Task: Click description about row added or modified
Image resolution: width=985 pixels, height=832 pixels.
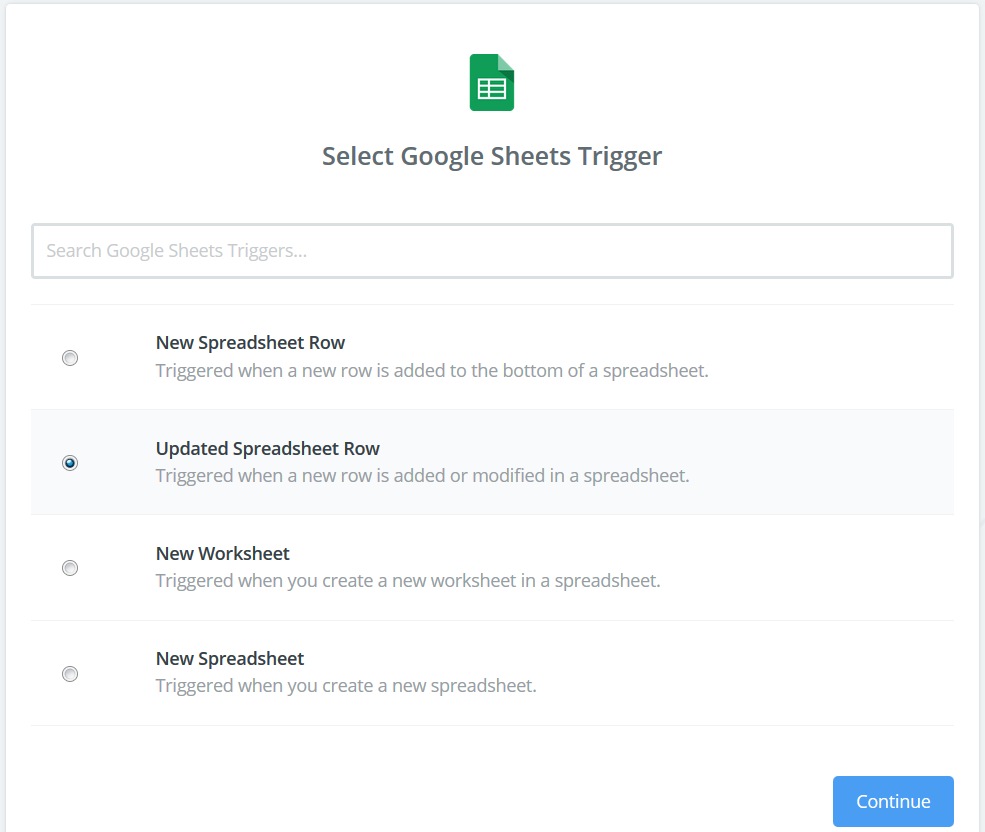Action: pyautogui.click(x=422, y=476)
